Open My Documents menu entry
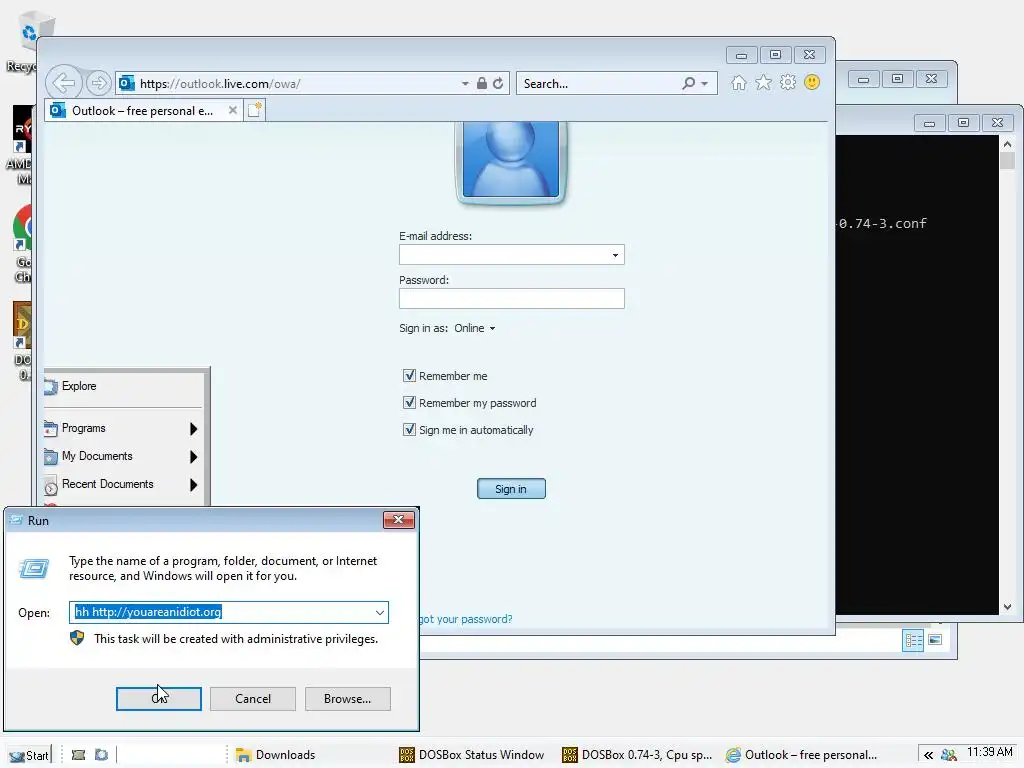 (x=123, y=456)
